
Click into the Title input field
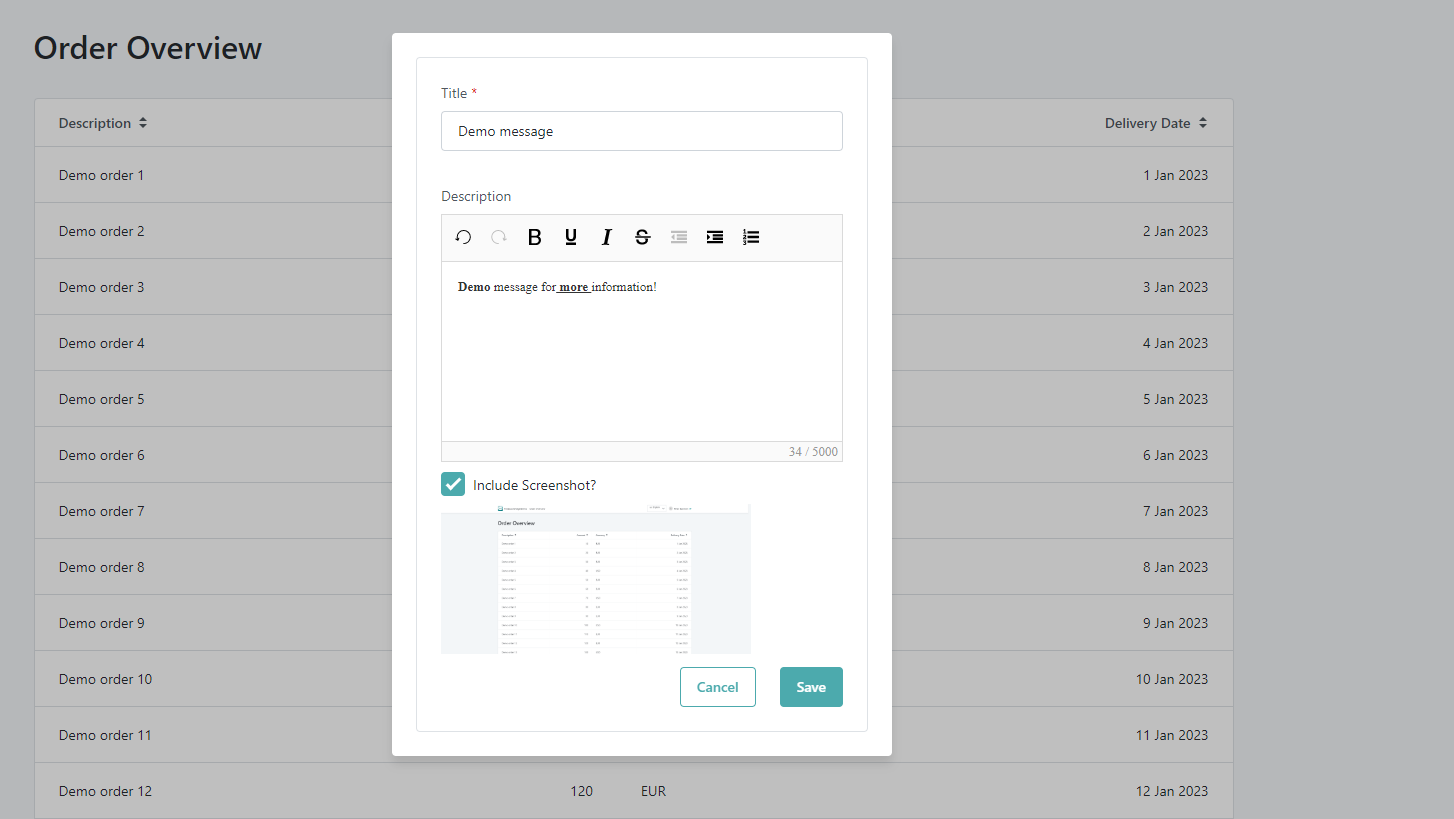point(641,131)
